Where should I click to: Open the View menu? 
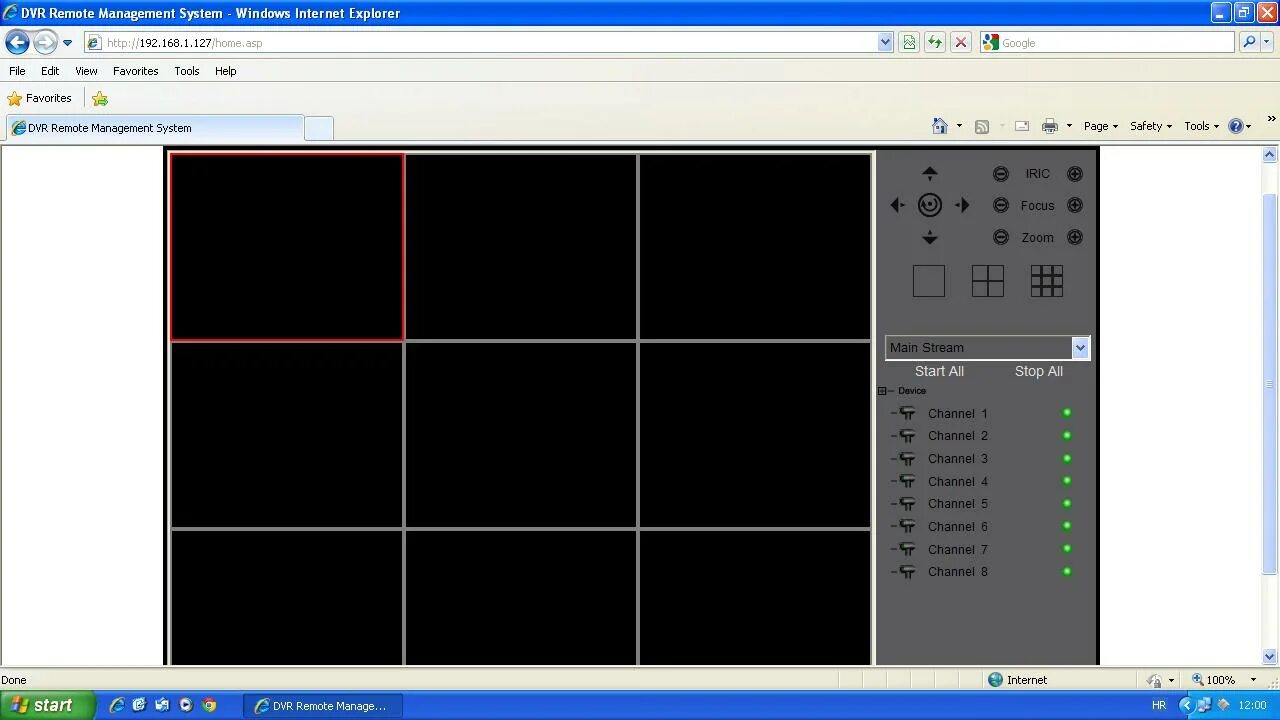[86, 71]
